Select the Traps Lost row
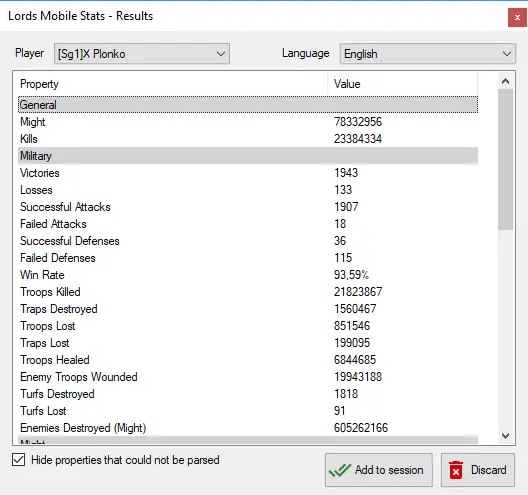Image resolution: width=528 pixels, height=495 pixels. (x=248, y=343)
